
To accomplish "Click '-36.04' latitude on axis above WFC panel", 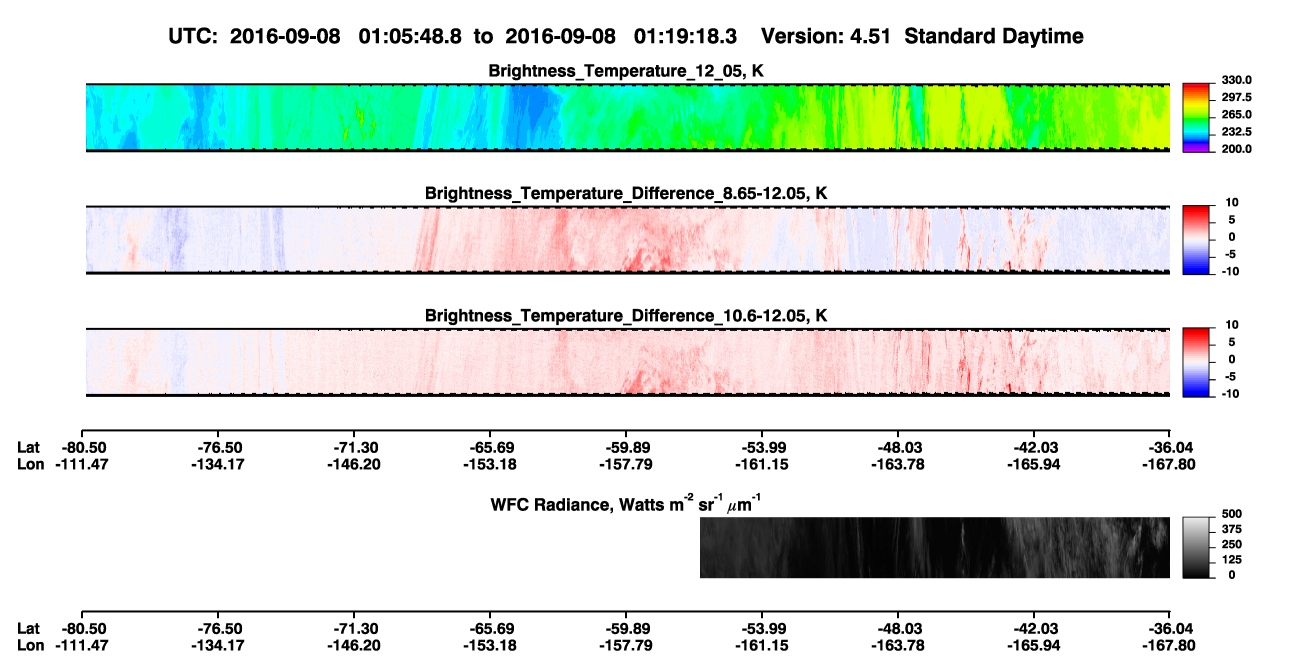I will coord(1170,447).
